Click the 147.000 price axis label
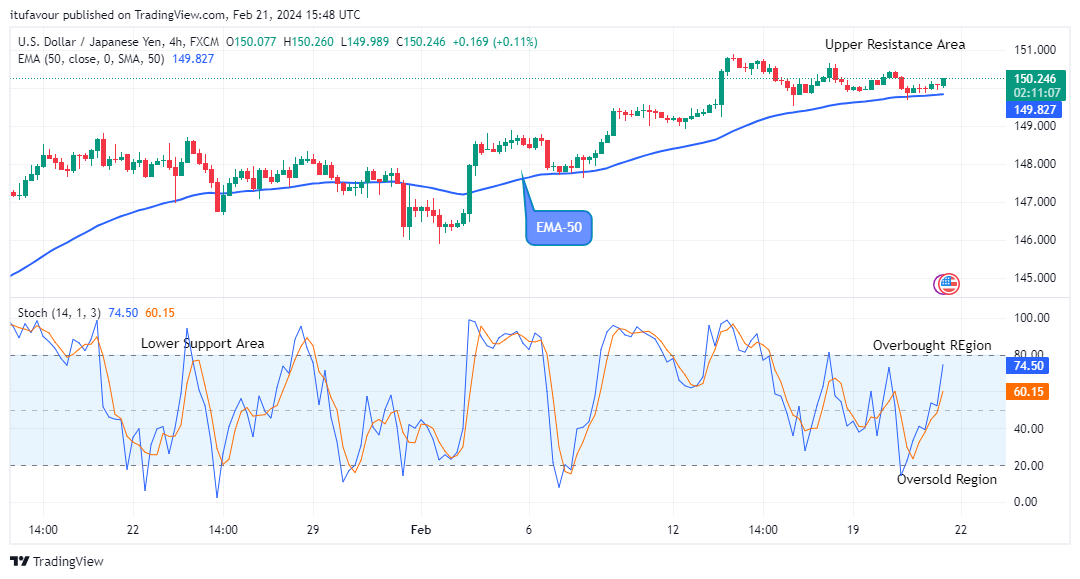This screenshot has height=579, width=1080. (1035, 202)
